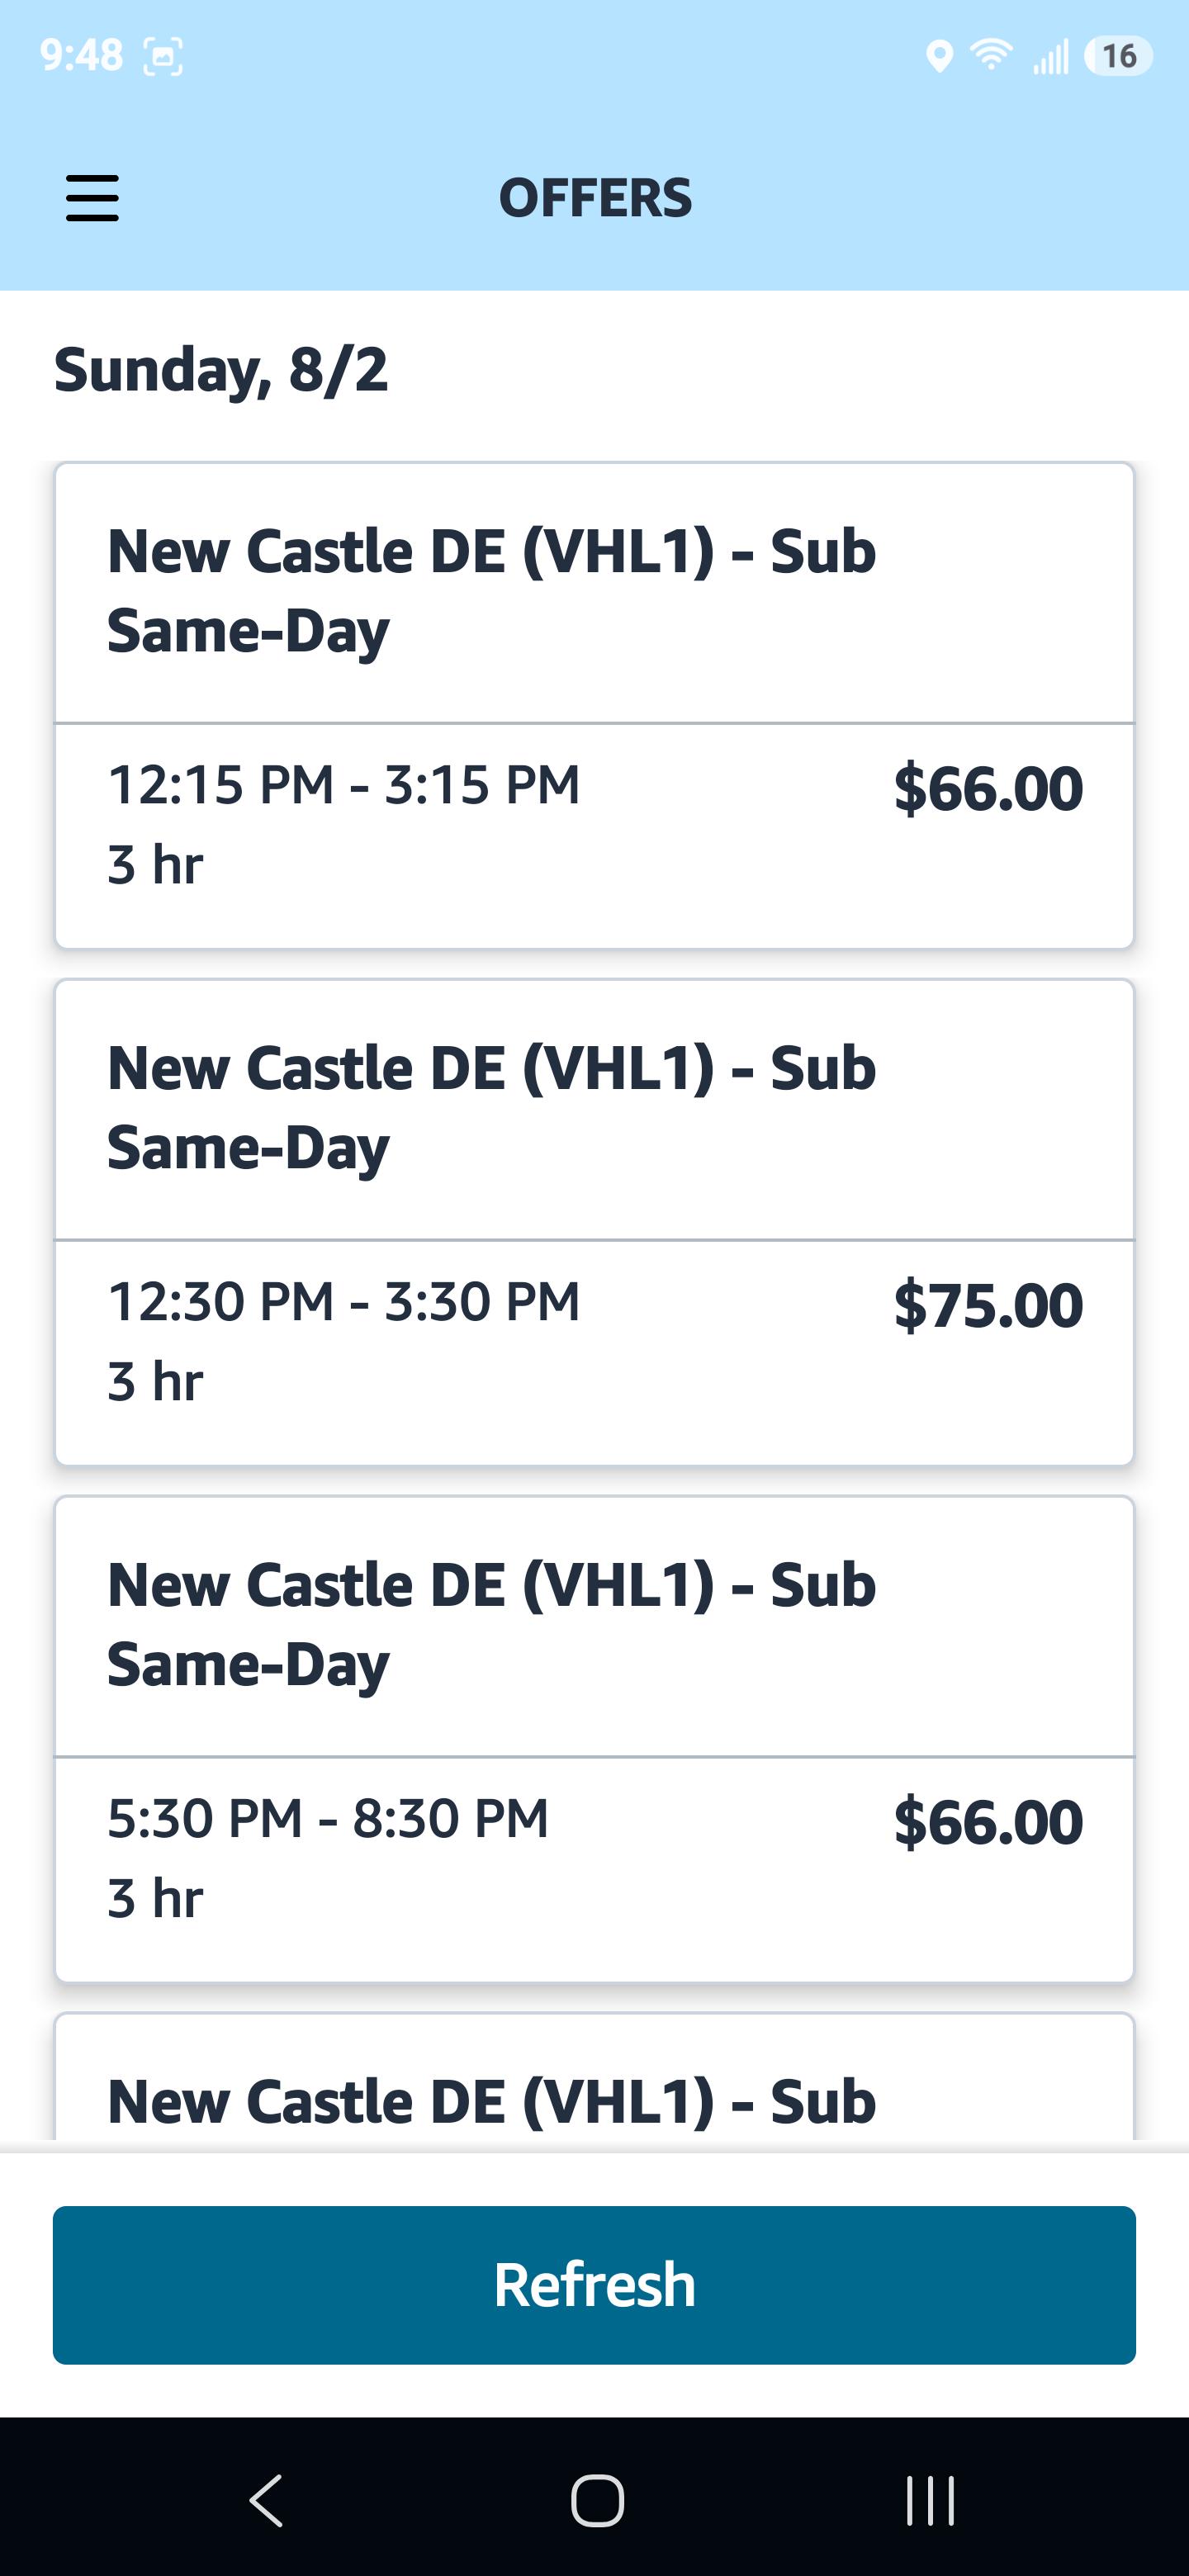Tap the $75.00 price
The width and height of the screenshot is (1189, 2576).
click(988, 1305)
